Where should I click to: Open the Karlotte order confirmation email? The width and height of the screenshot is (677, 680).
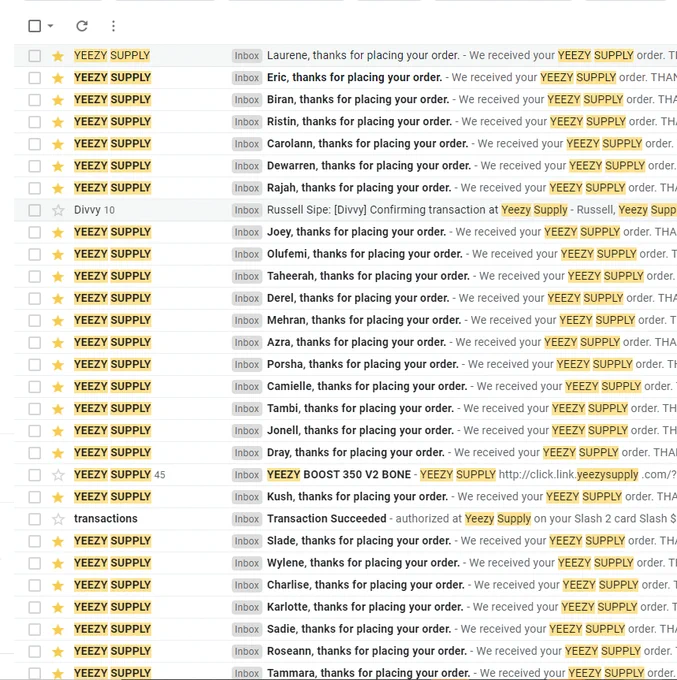[365, 607]
